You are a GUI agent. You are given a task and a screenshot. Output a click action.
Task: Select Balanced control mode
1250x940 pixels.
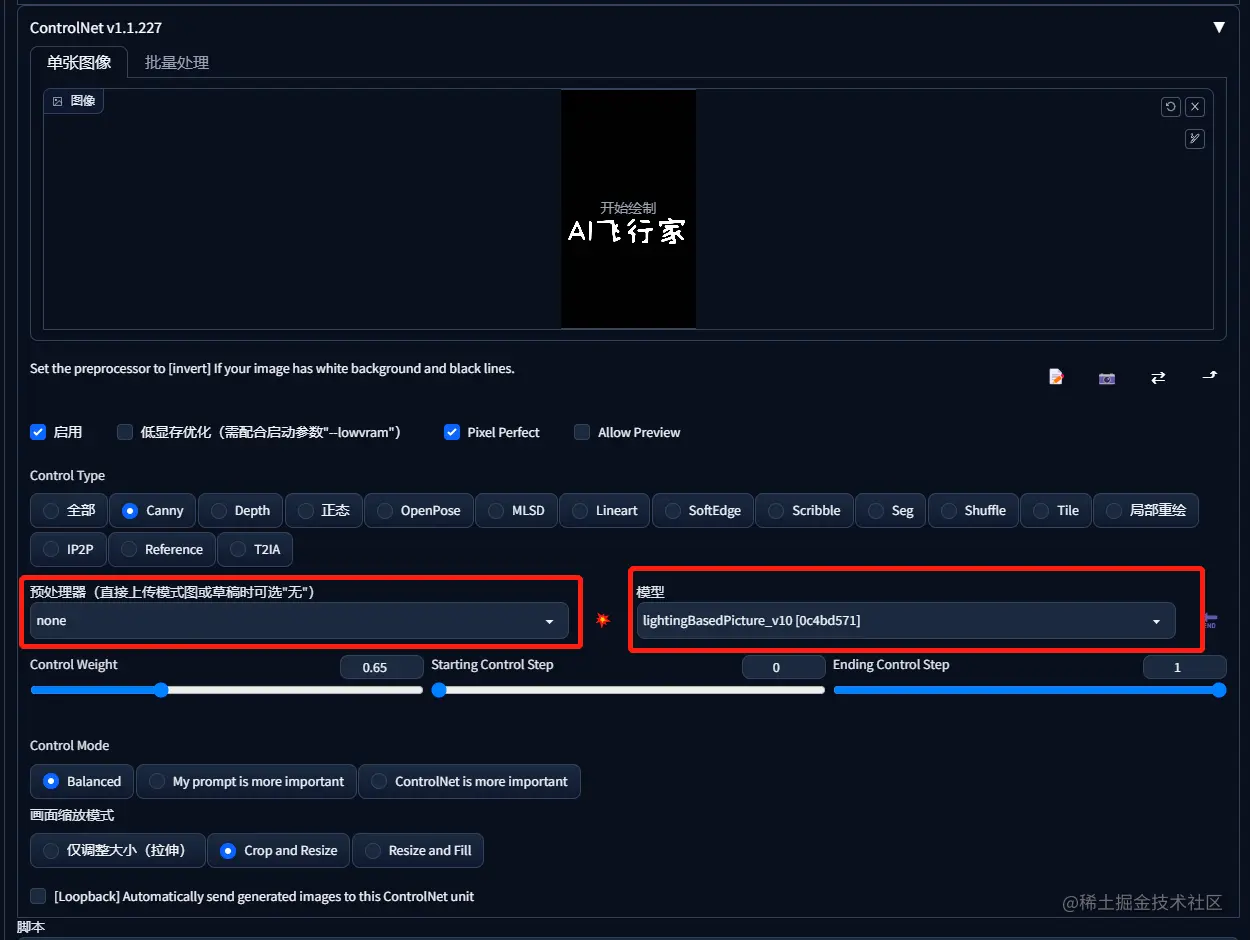point(82,781)
